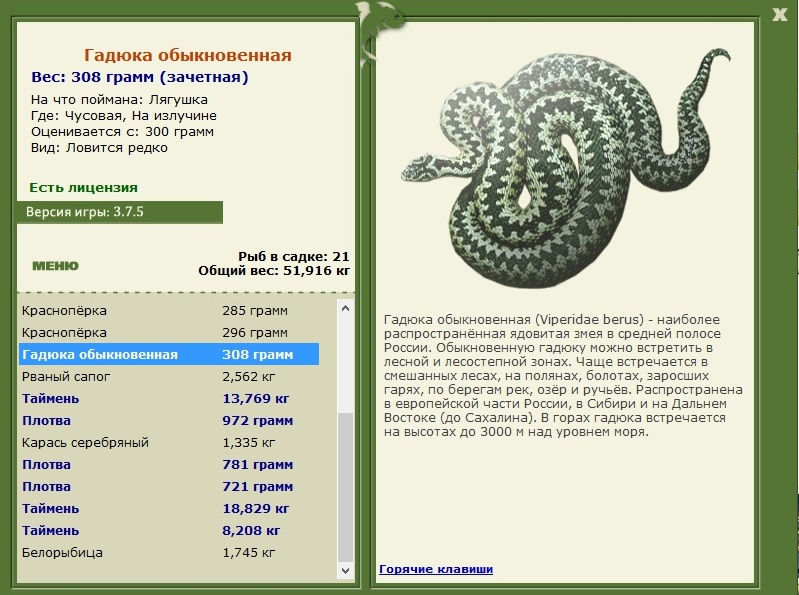Select the 13,769 кг Таймень entry

(169, 398)
